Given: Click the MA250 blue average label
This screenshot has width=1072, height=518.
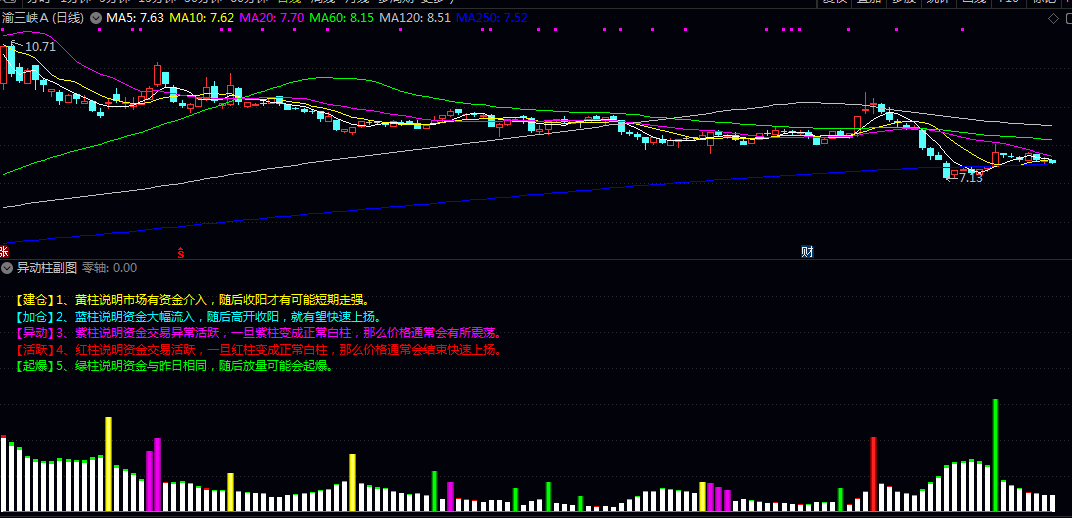Looking at the screenshot, I should tap(492, 18).
